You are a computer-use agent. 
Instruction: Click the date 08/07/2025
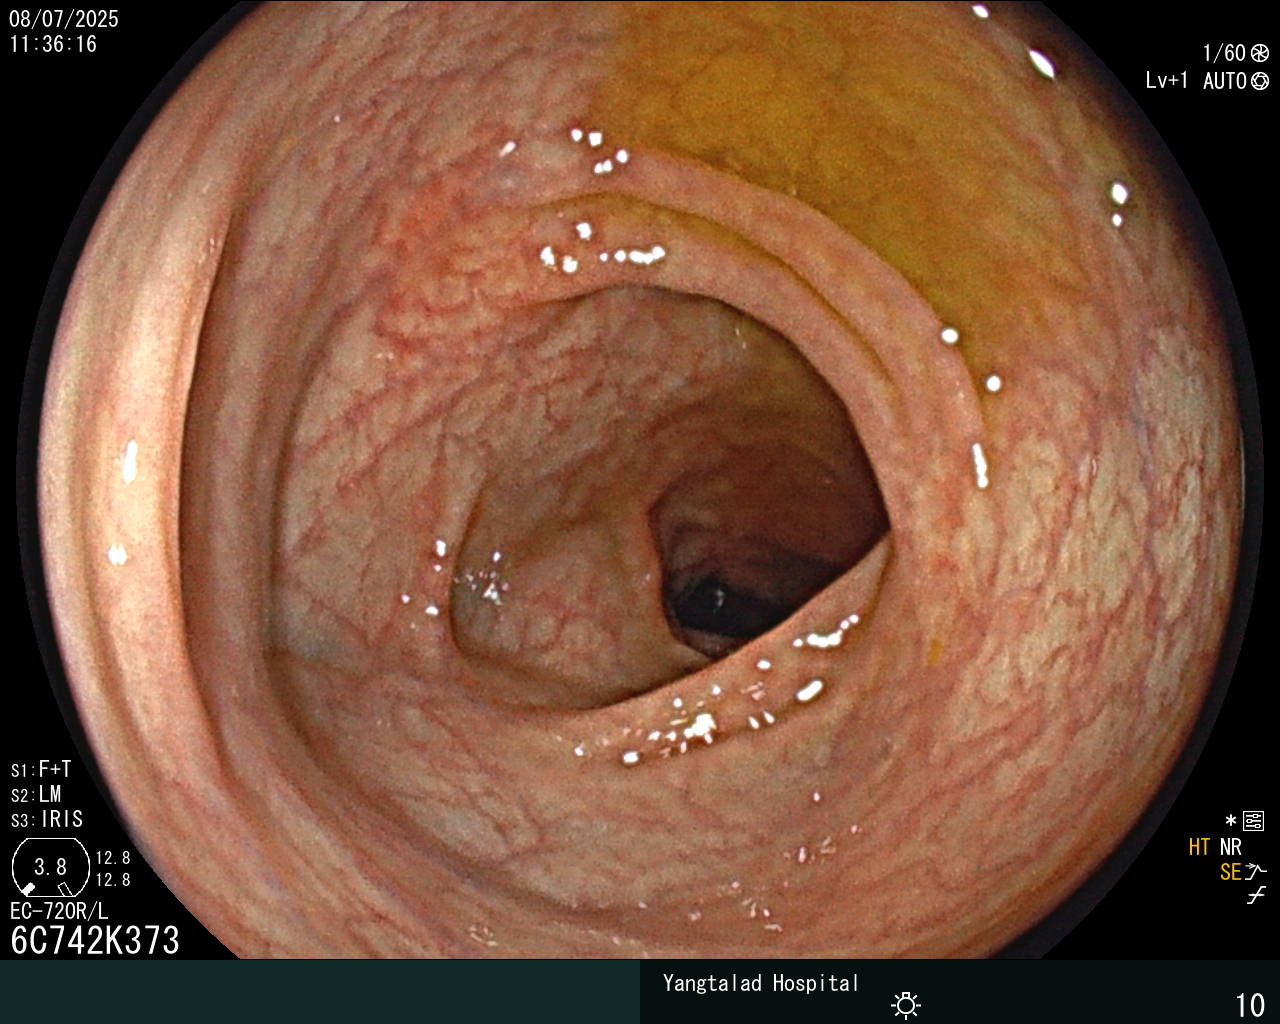64,19
